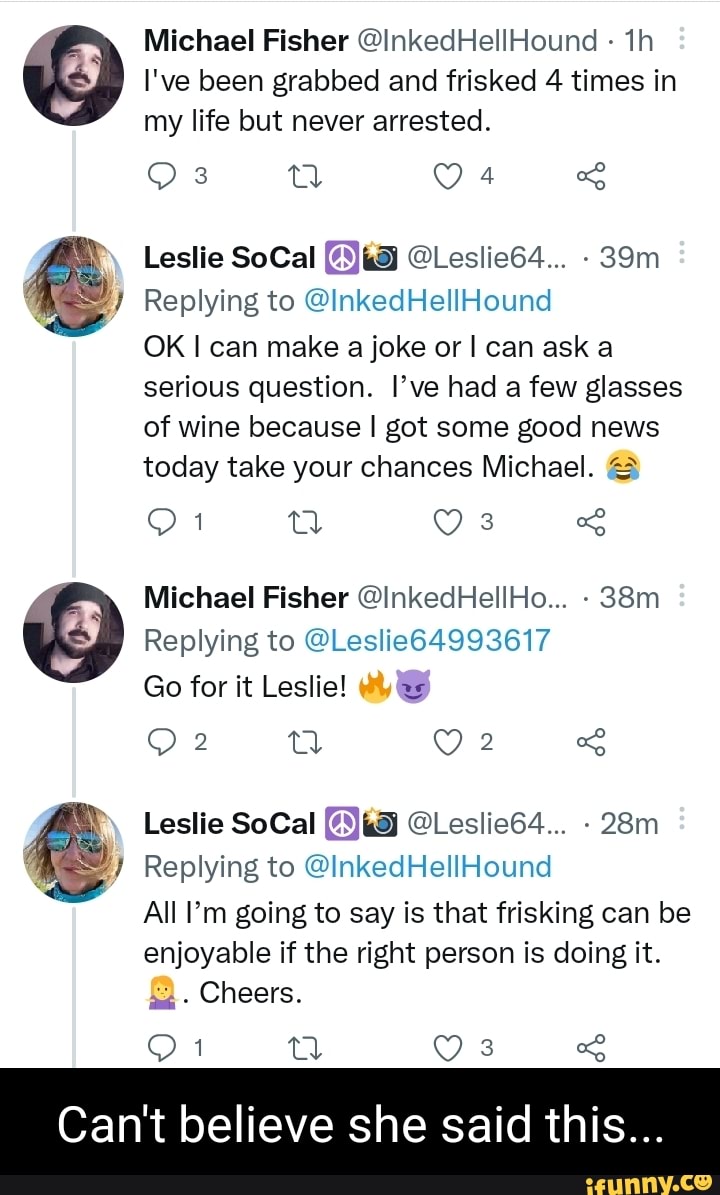
Task: Reply to Leslie's glasses of wine tweet
Action: pyautogui.click(x=158, y=519)
